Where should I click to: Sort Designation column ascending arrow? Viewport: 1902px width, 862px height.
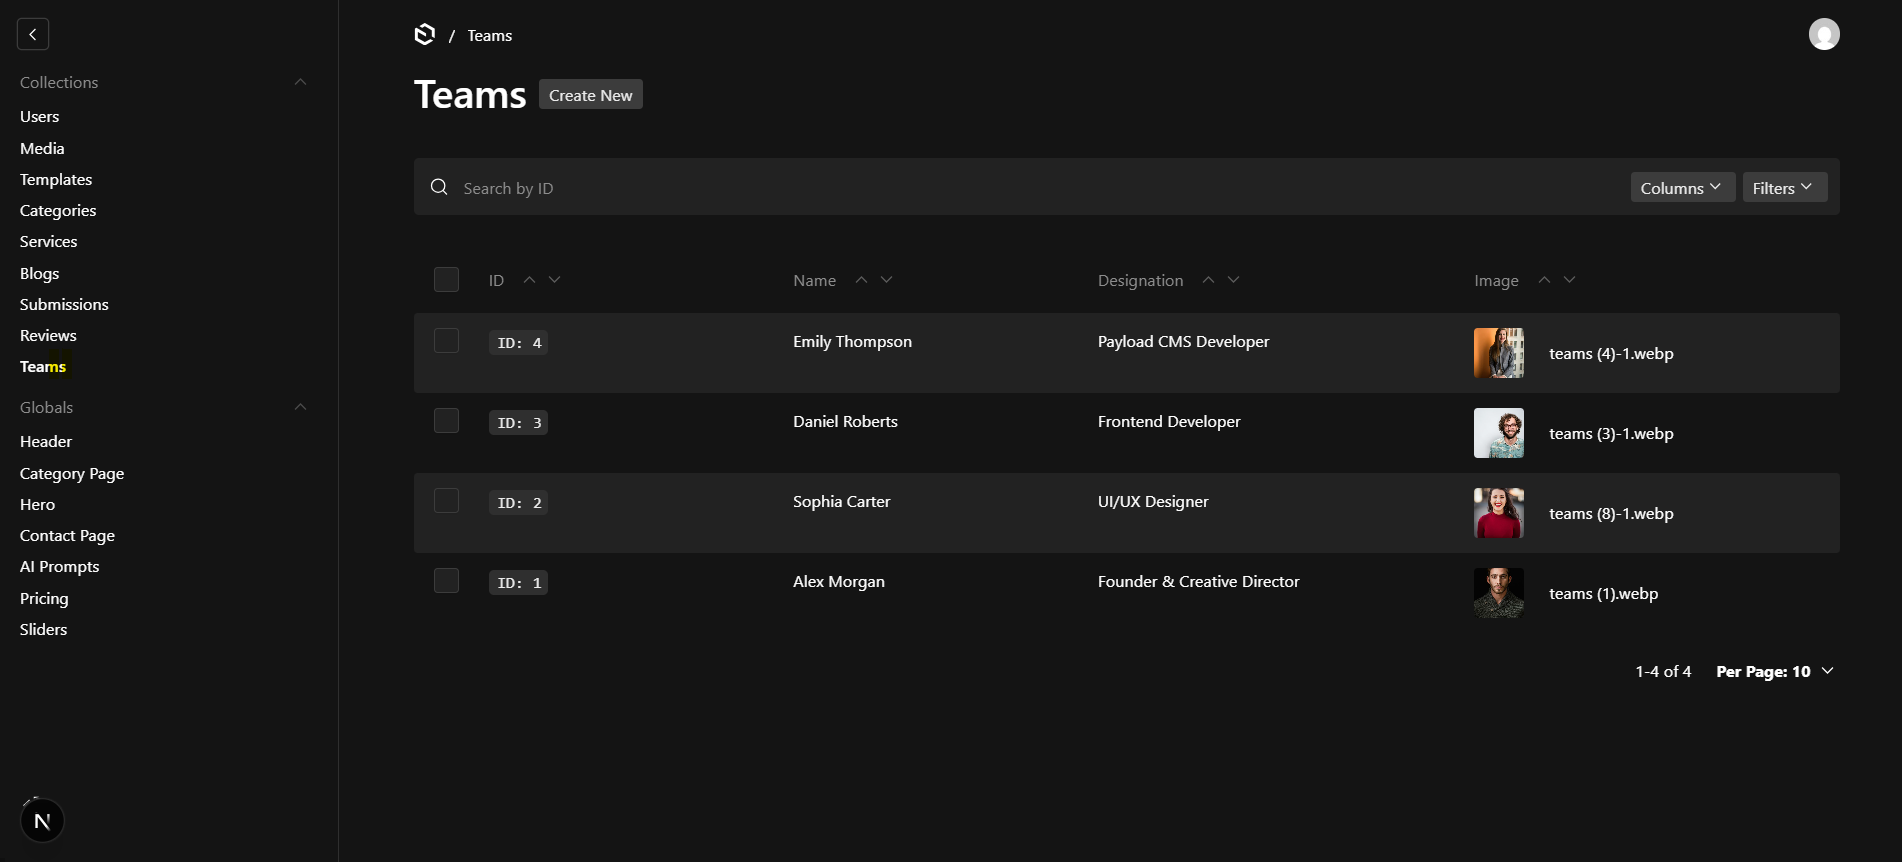(x=1208, y=280)
